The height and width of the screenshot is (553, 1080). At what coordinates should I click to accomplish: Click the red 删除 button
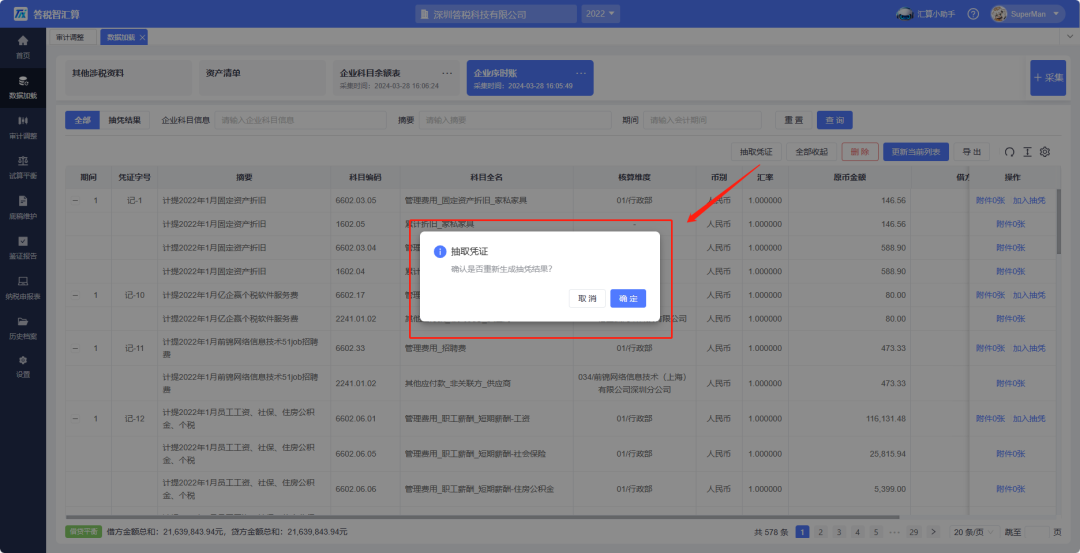(860, 152)
